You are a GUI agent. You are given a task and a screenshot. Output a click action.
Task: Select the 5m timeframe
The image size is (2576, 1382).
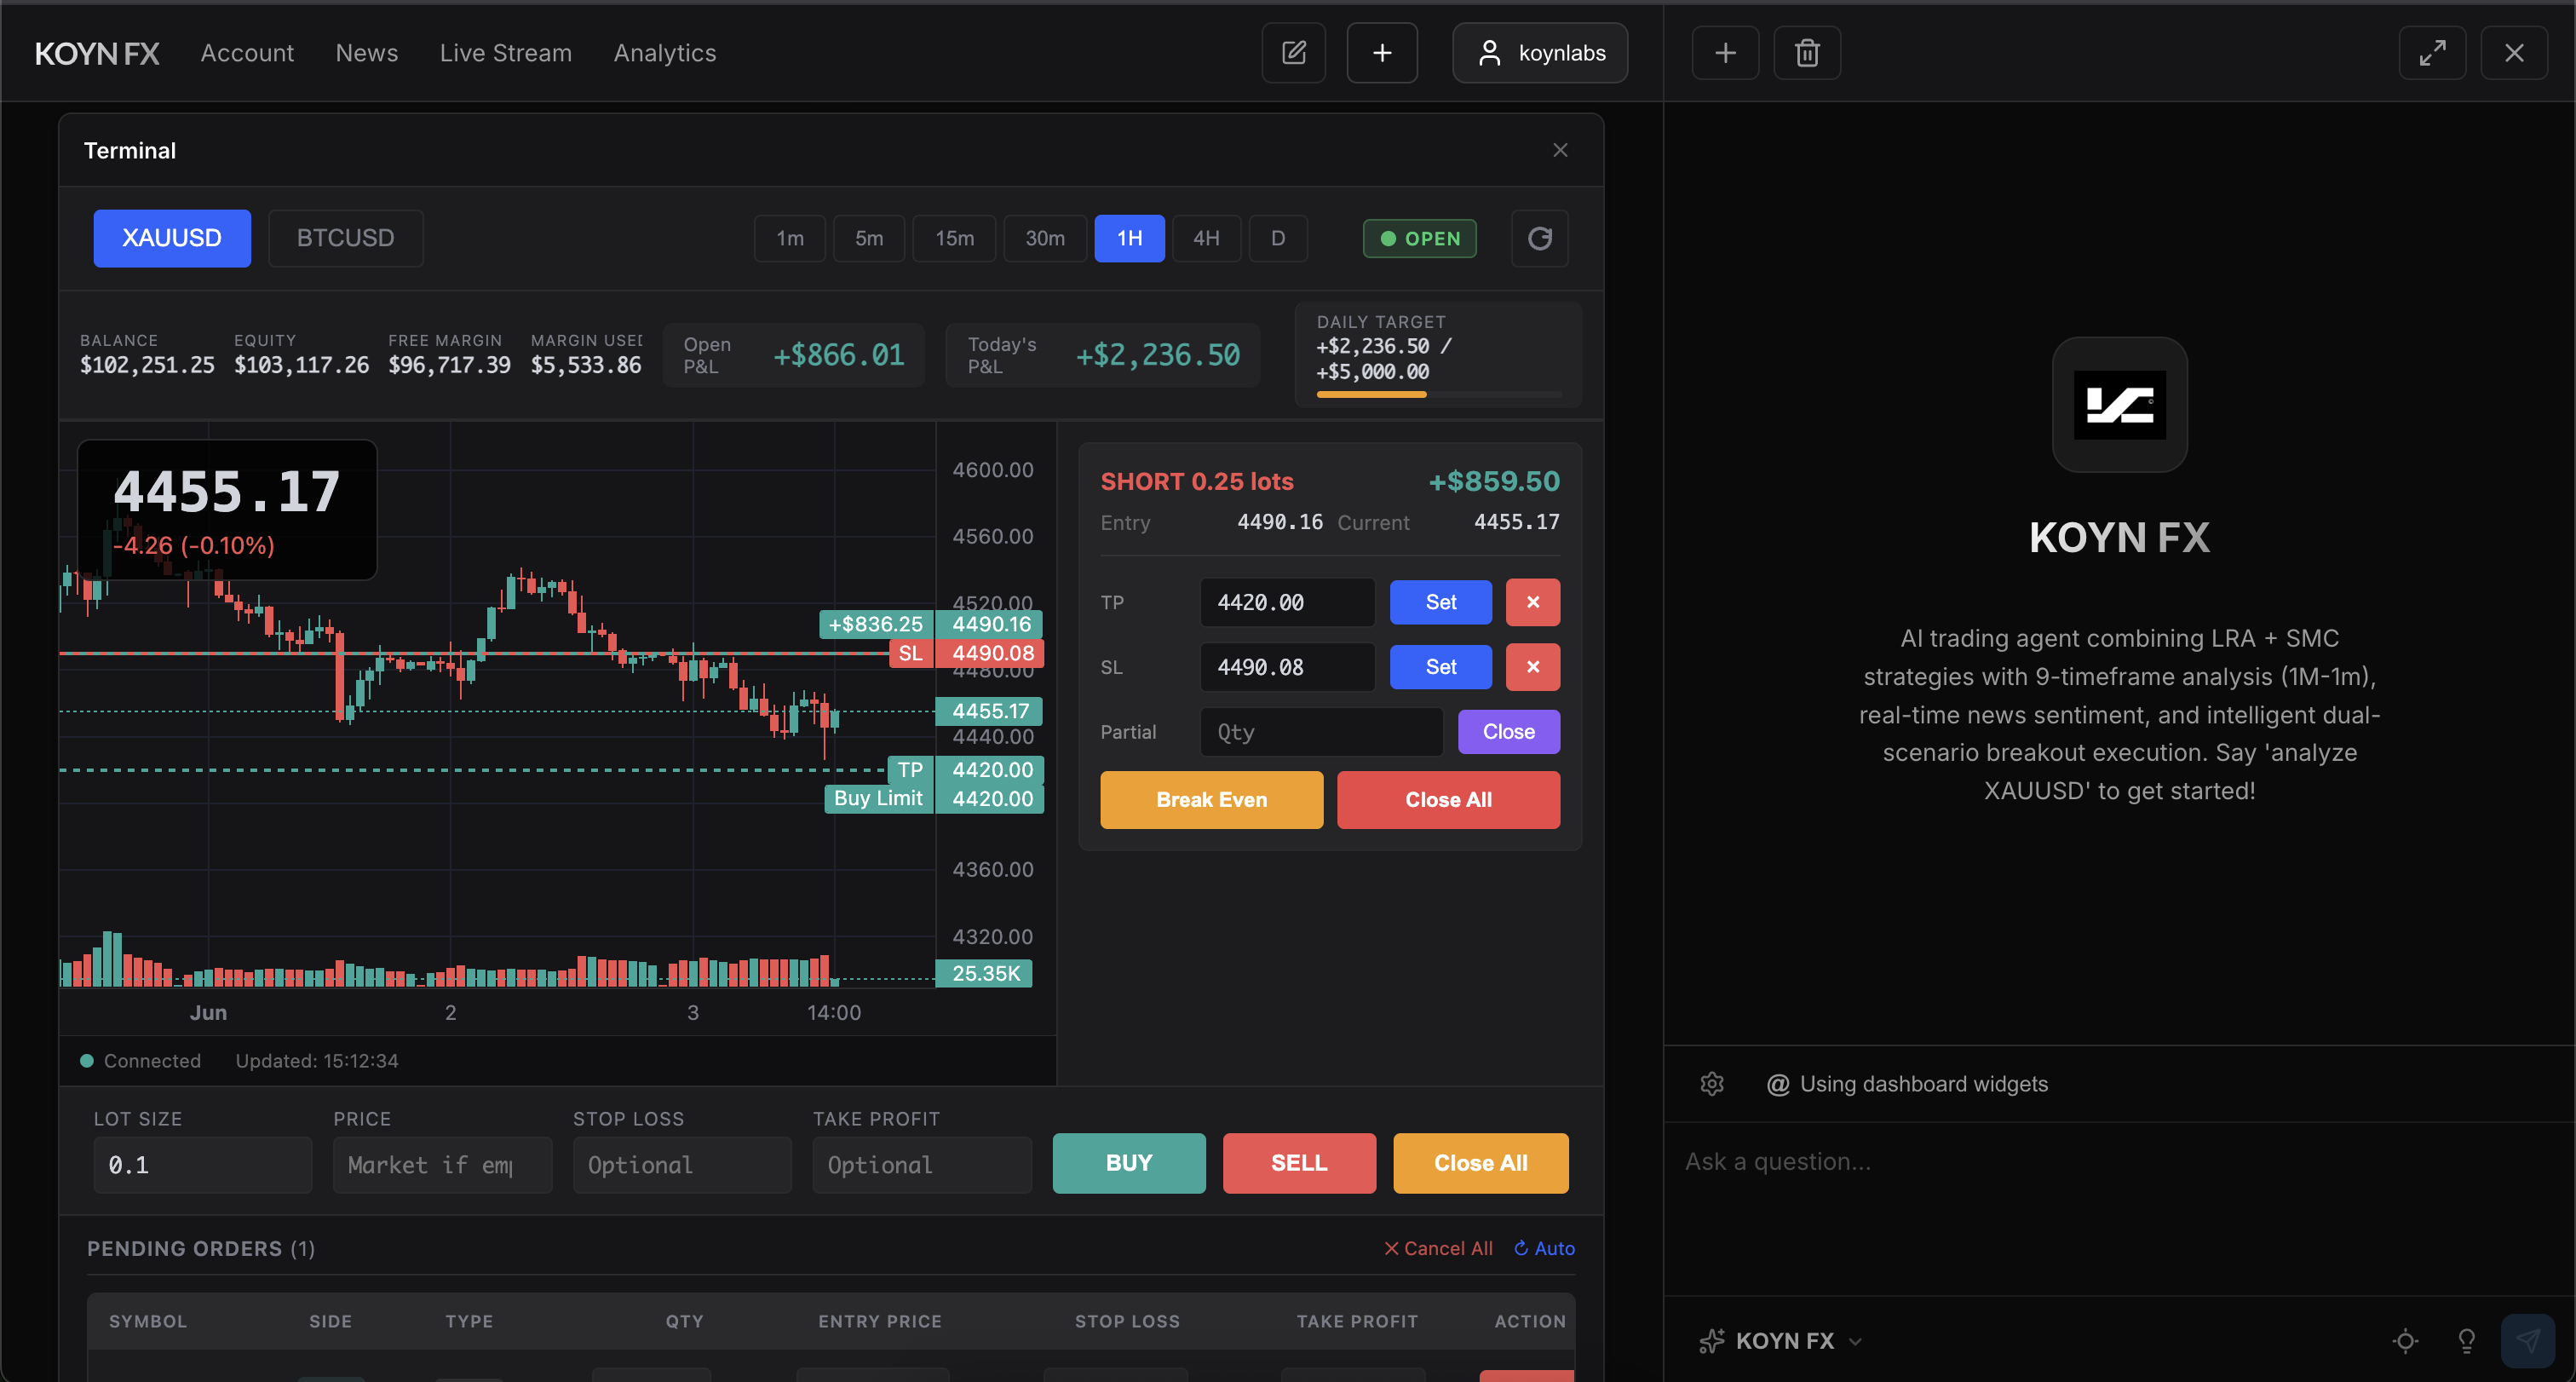tap(868, 238)
